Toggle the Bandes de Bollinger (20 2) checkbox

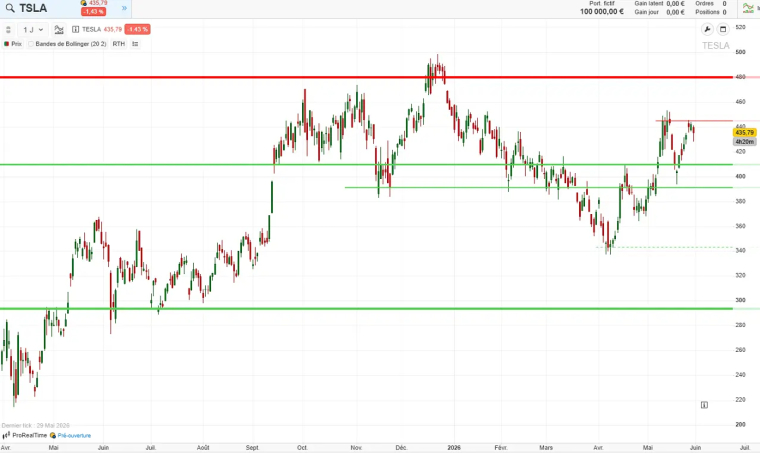coord(31,44)
